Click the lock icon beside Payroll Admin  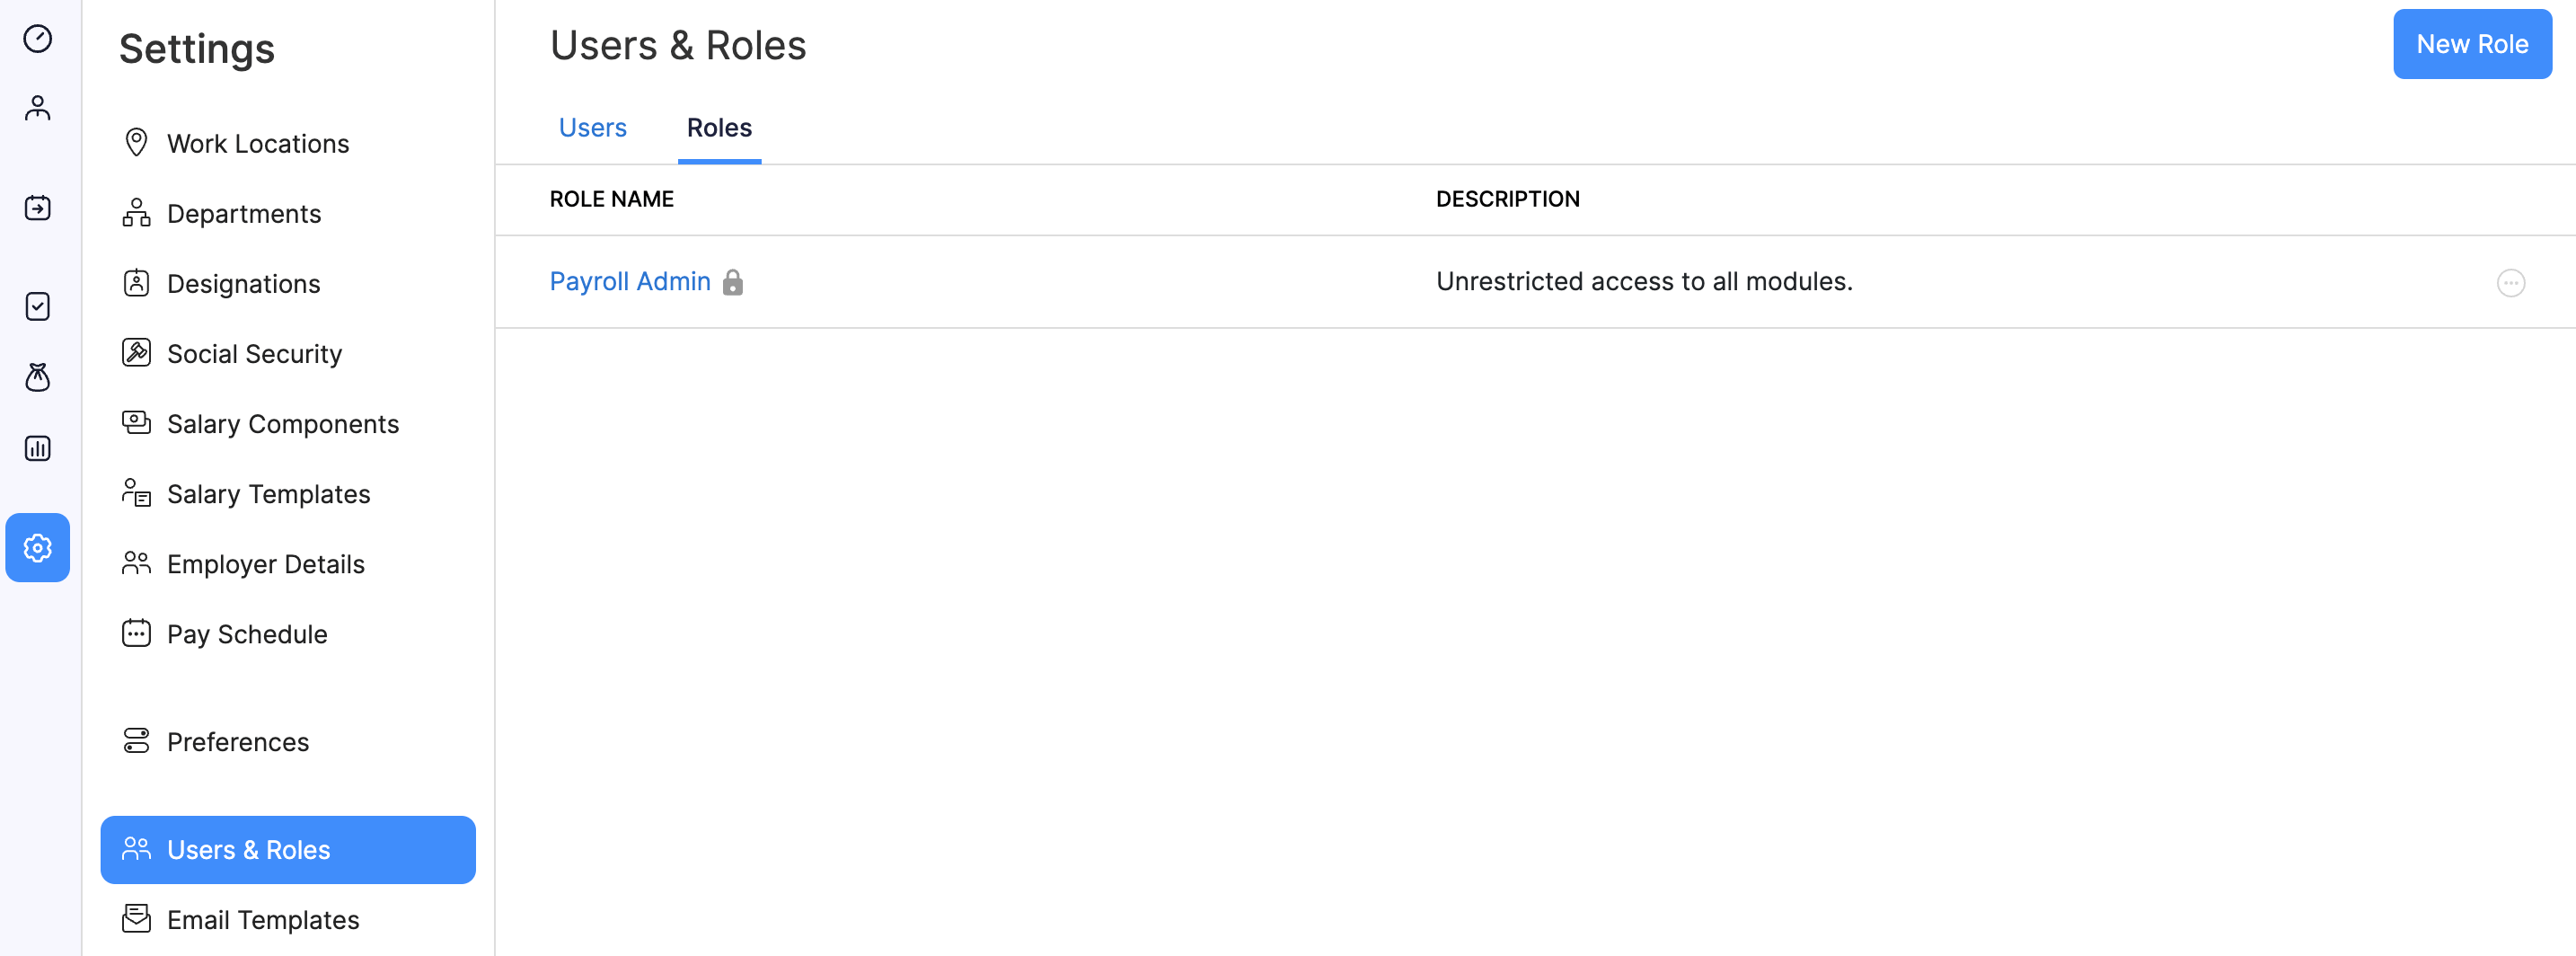pyautogui.click(x=733, y=283)
